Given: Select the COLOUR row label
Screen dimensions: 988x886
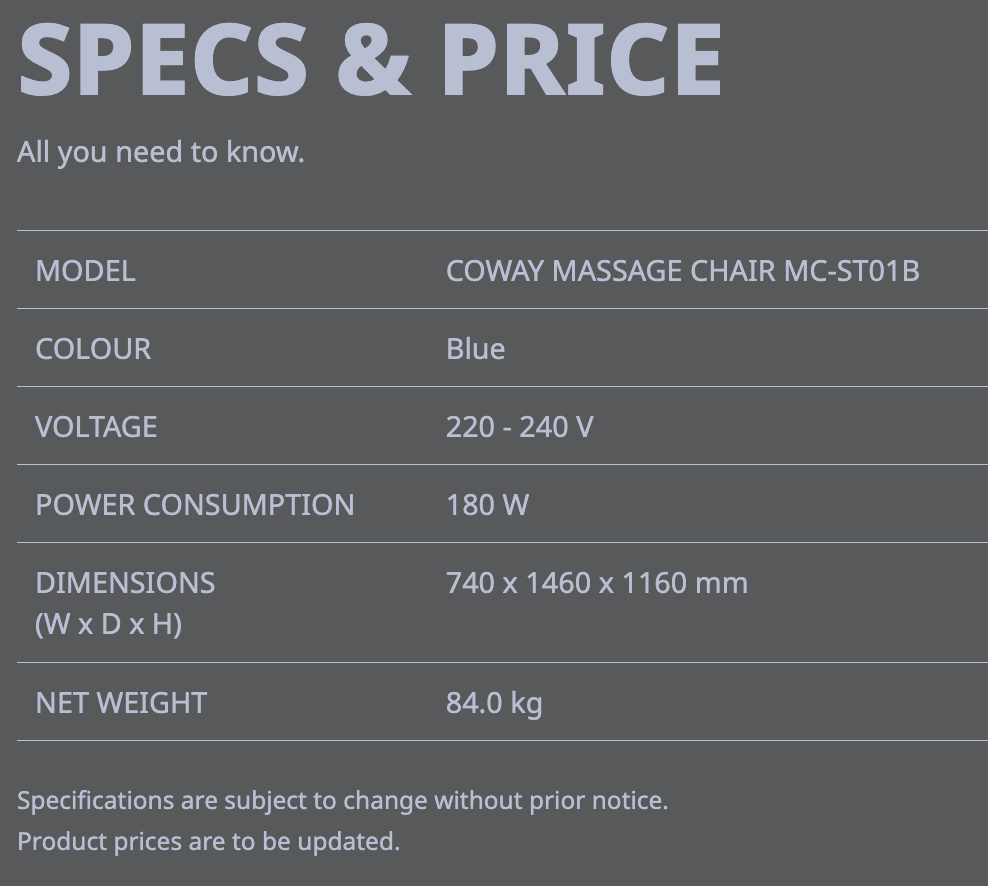Looking at the screenshot, I should tap(93, 349).
